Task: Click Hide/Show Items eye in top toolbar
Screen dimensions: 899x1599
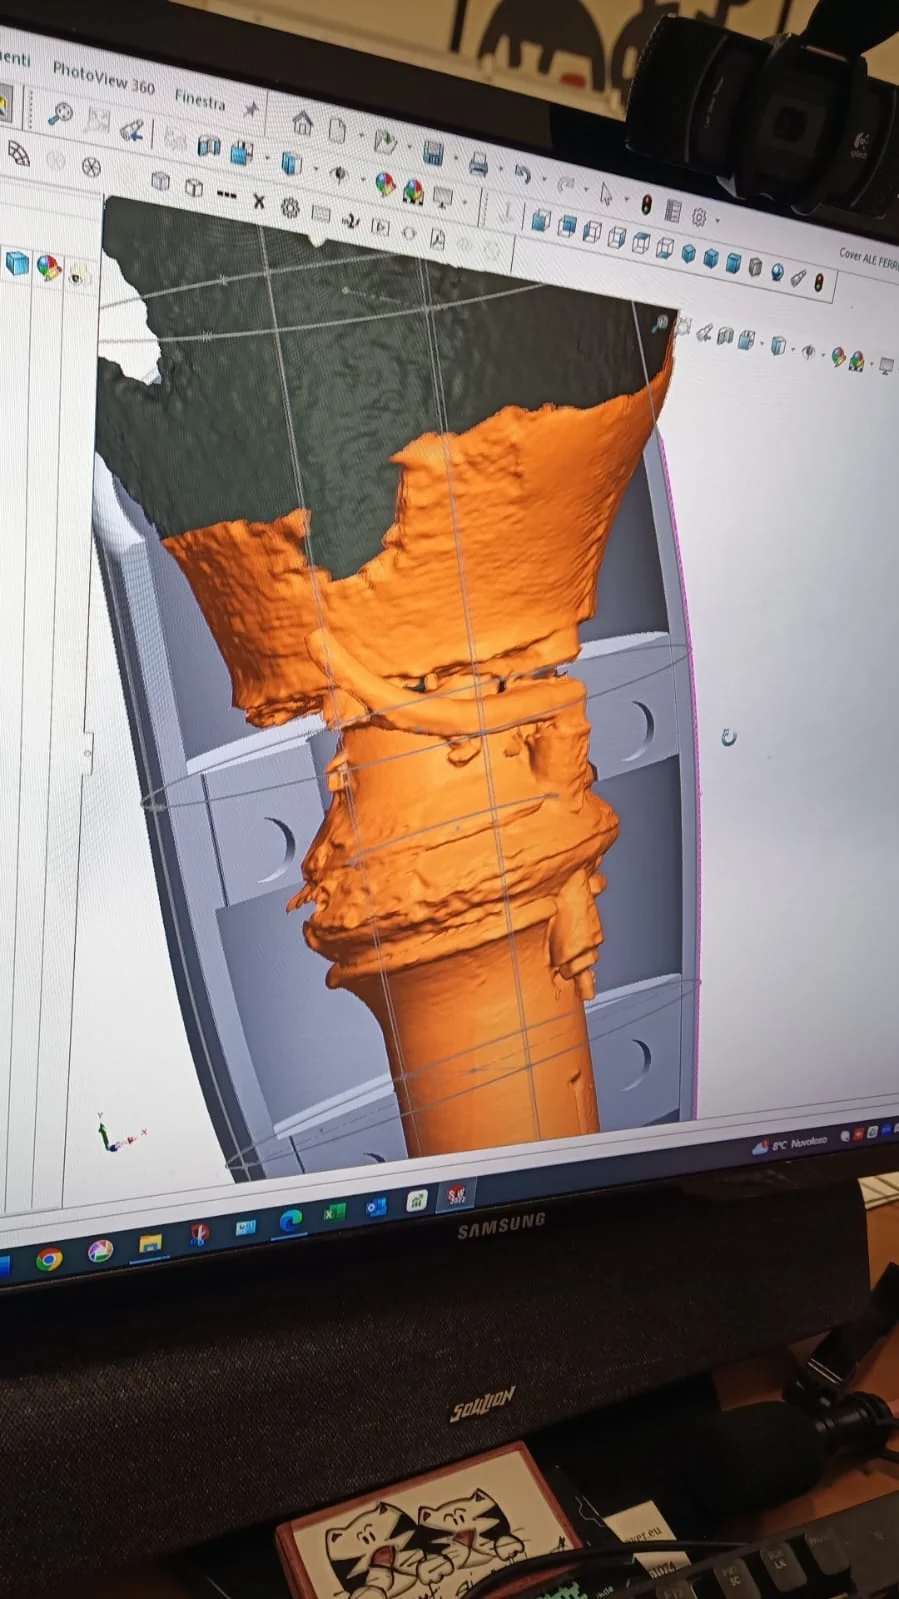Action: pyautogui.click(x=338, y=174)
